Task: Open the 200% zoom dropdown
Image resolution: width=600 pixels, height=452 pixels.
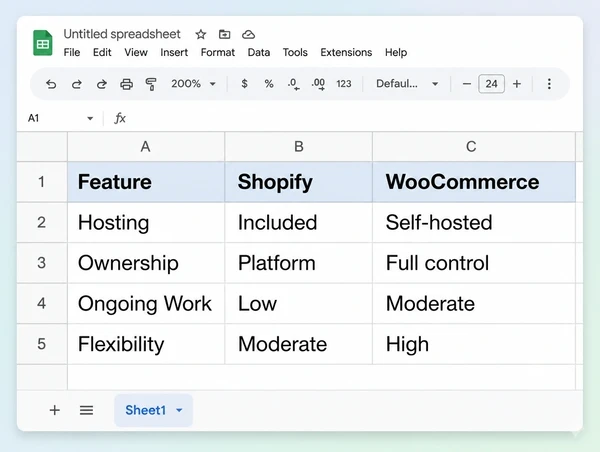Action: click(193, 84)
